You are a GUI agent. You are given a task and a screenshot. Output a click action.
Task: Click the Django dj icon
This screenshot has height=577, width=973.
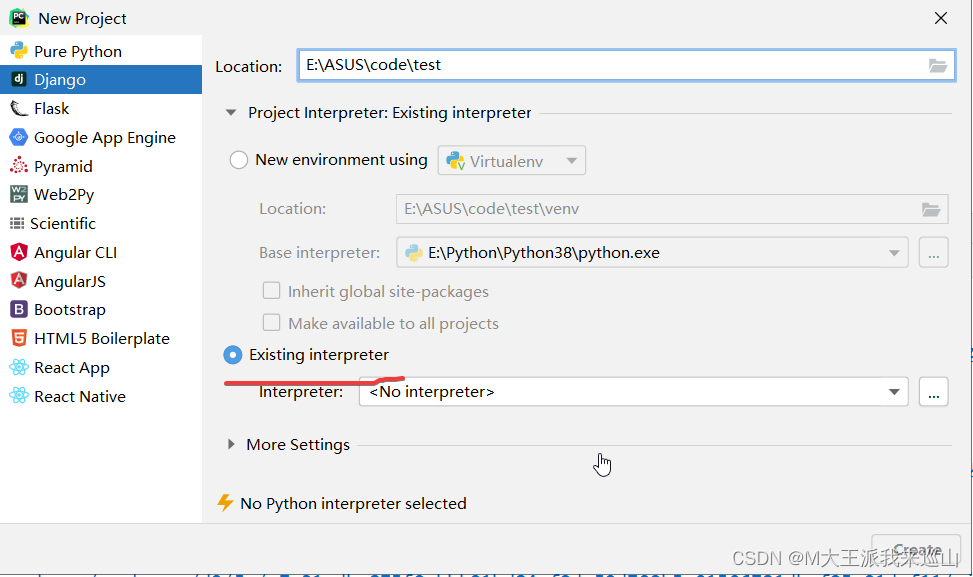(19, 79)
